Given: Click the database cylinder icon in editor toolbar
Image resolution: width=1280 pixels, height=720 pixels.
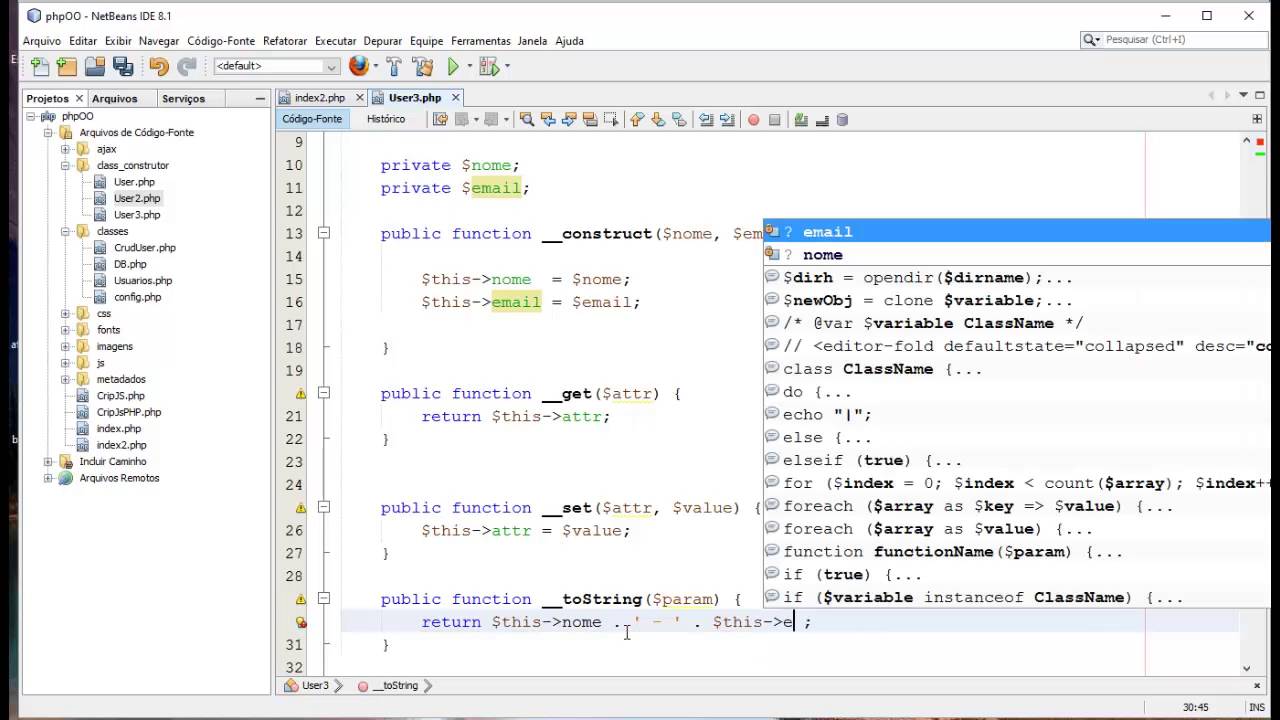Looking at the screenshot, I should pos(842,119).
